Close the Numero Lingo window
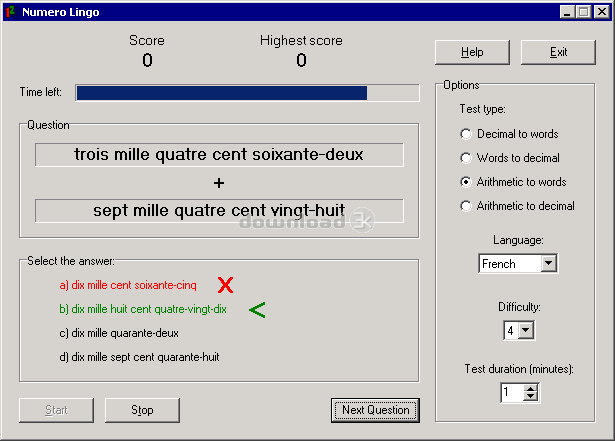The image size is (615, 441). pyautogui.click(x=600, y=11)
